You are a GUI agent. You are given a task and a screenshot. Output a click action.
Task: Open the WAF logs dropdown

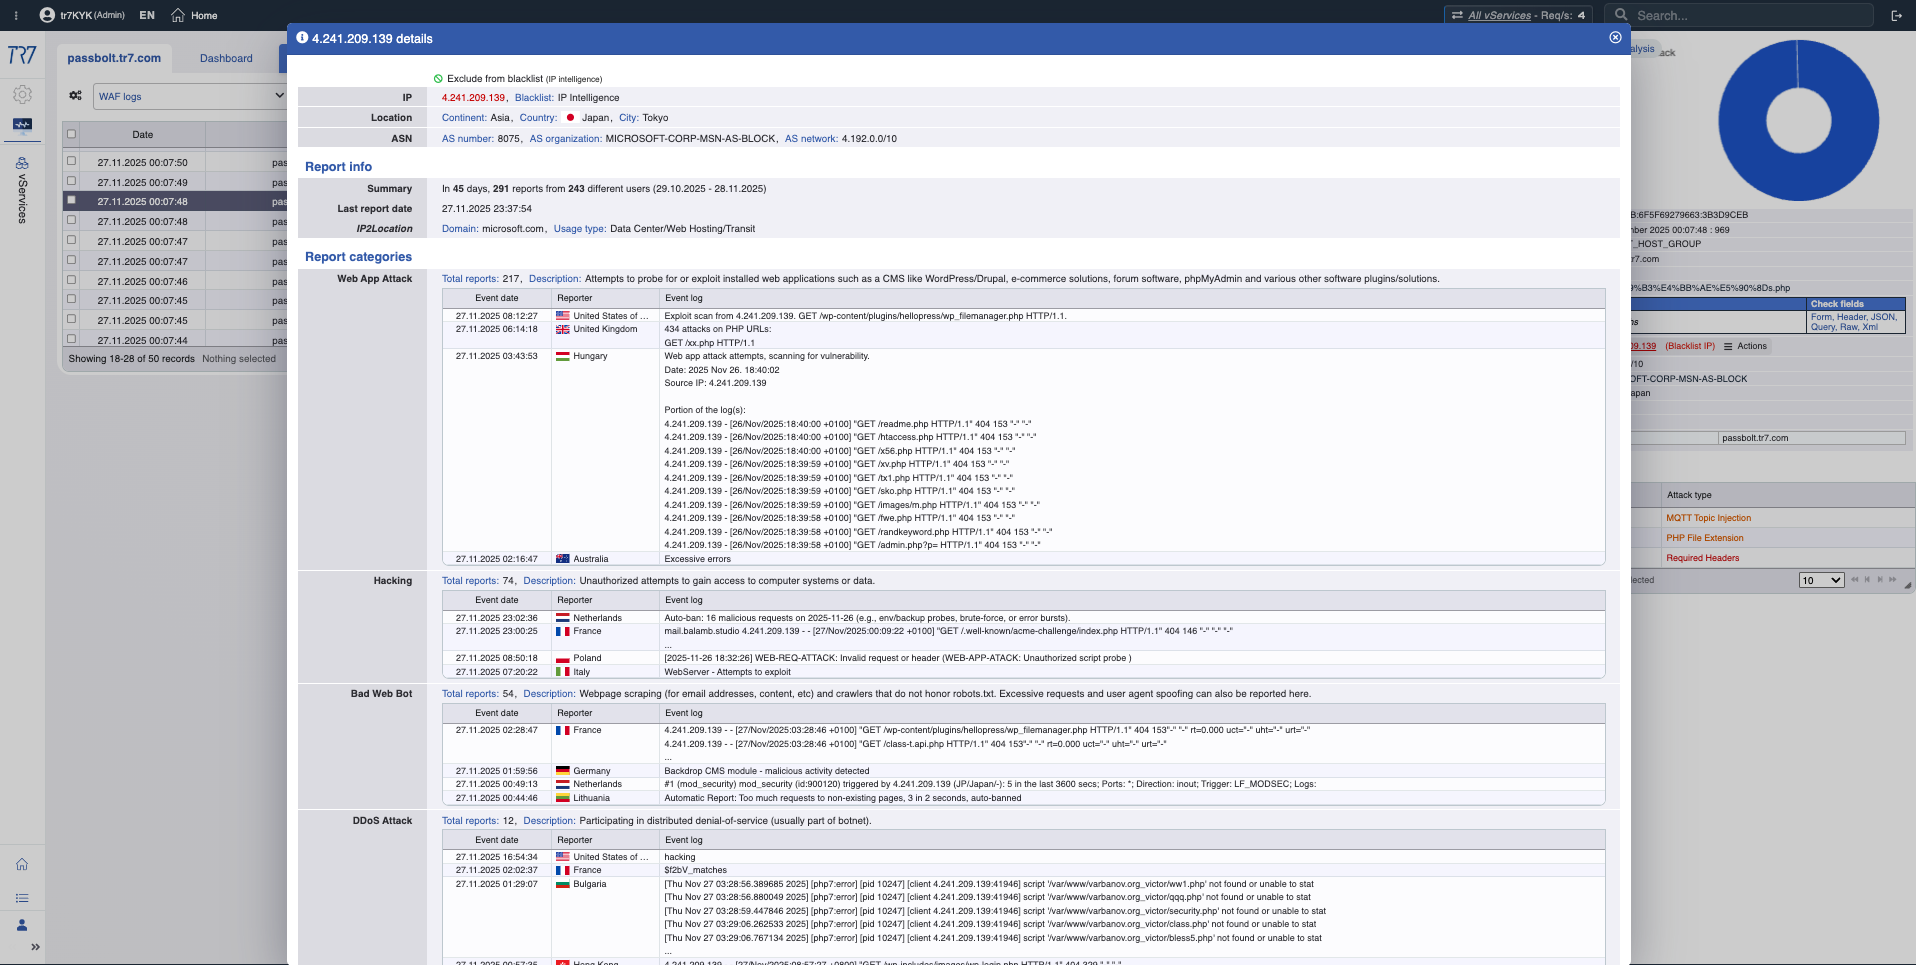(x=190, y=96)
